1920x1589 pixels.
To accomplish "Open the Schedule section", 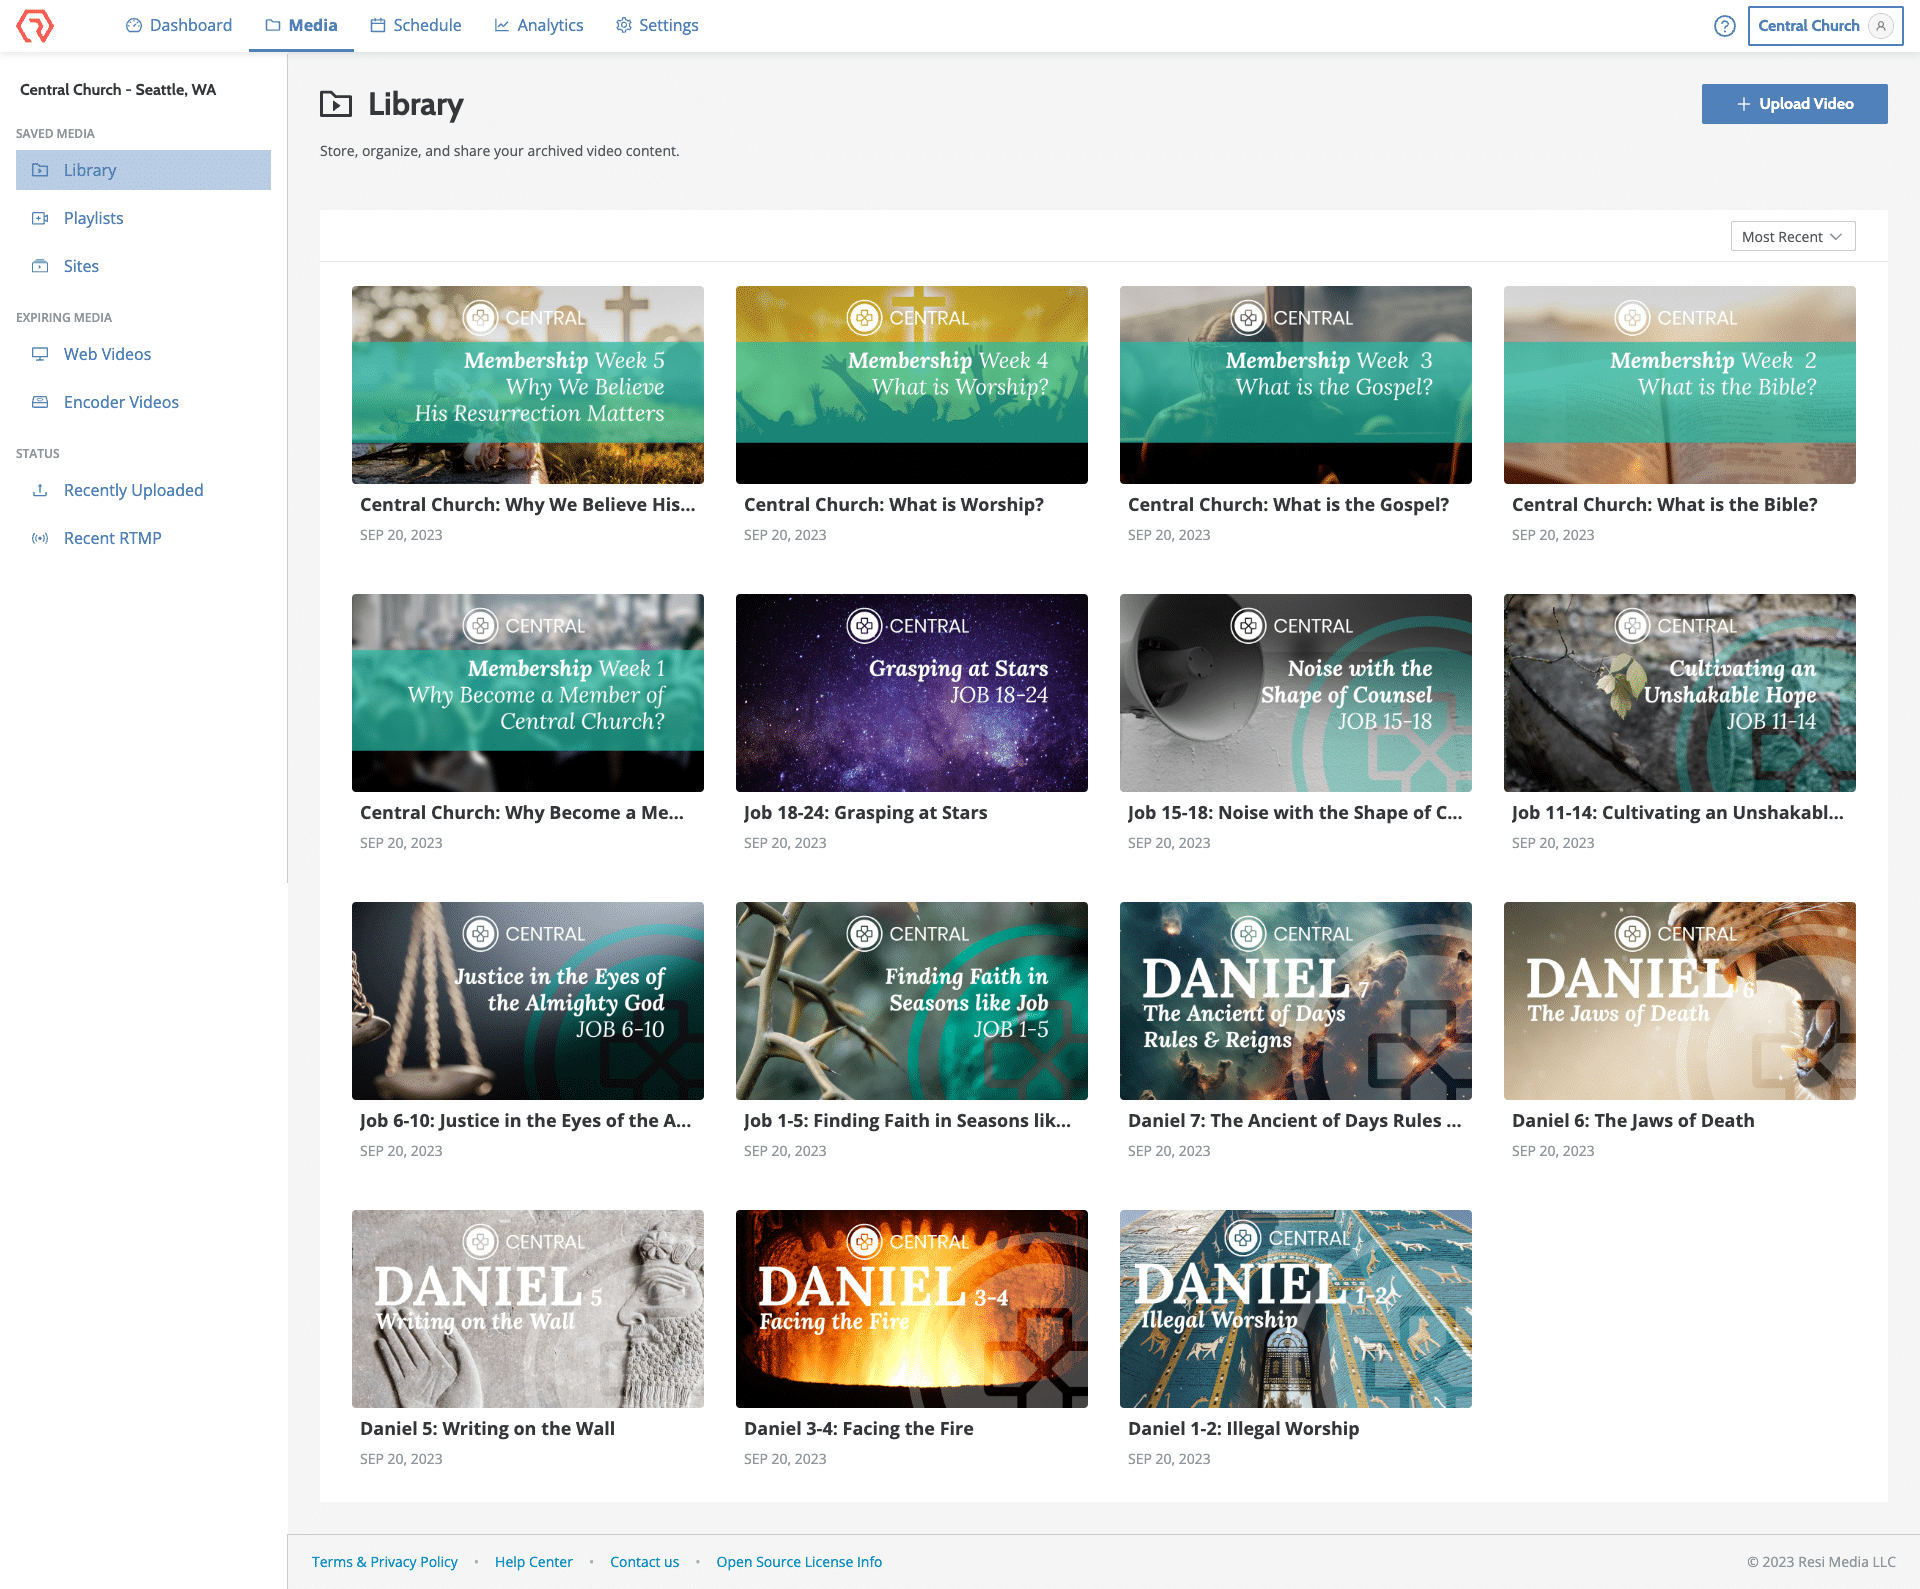I will (416, 25).
